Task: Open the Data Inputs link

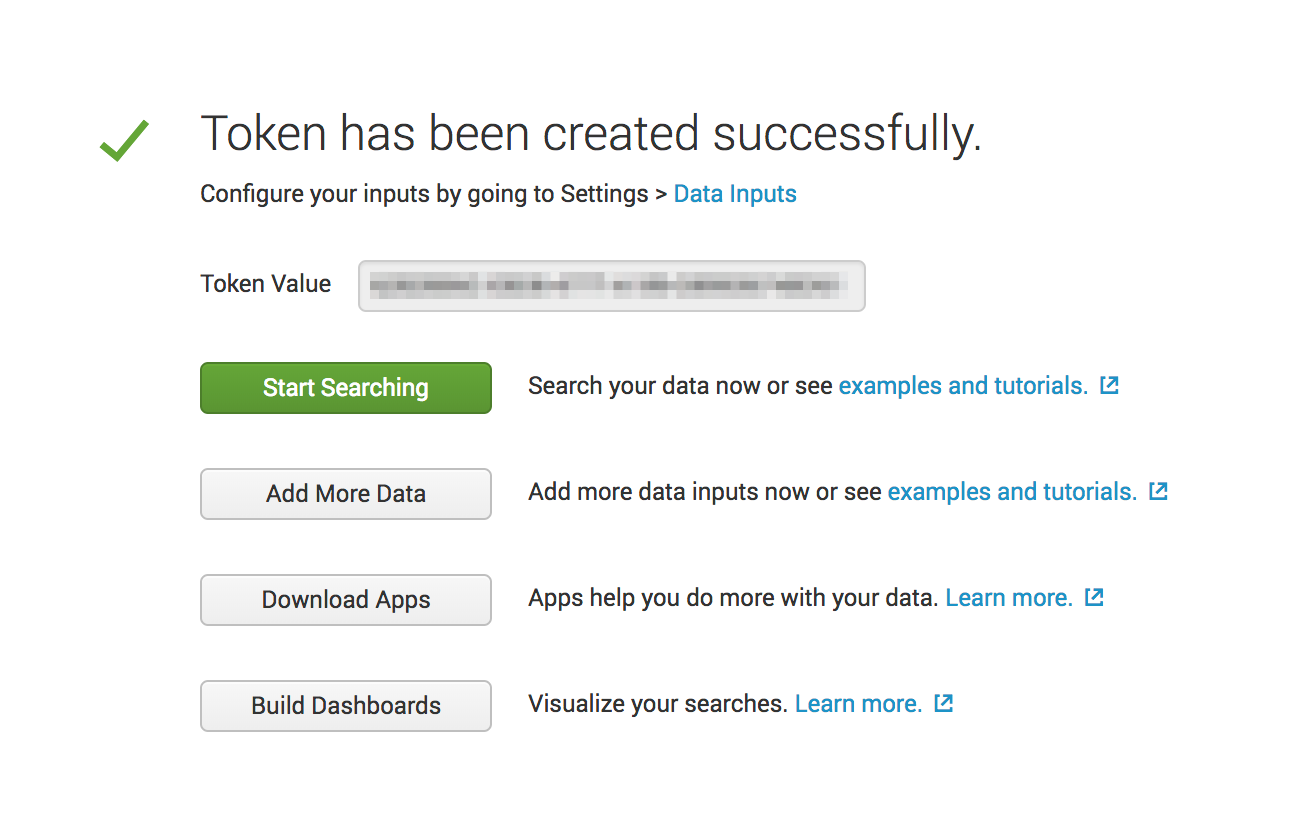Action: tap(735, 193)
